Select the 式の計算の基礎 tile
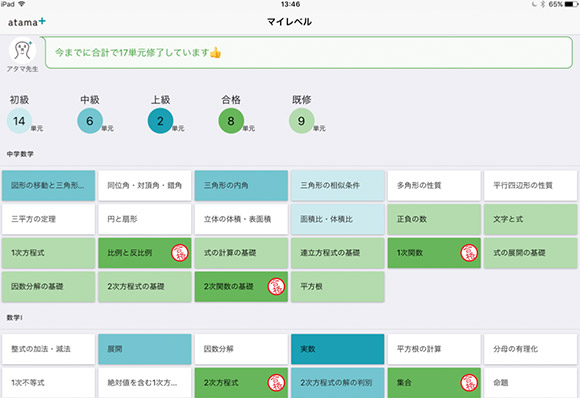Screen dimensions: 580x398 (241, 253)
